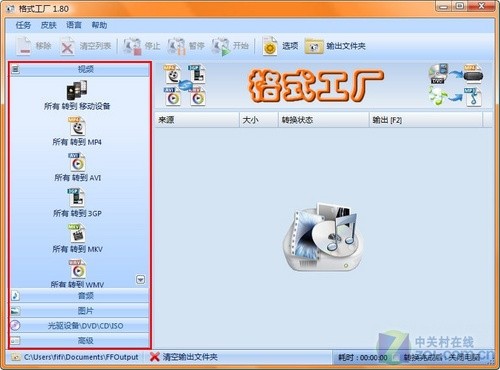Image resolution: width=500 pixels, height=370 pixels.
Task: Open the C:\Users\fifi\Documents\FFOutput path in status bar
Action: tap(75, 357)
